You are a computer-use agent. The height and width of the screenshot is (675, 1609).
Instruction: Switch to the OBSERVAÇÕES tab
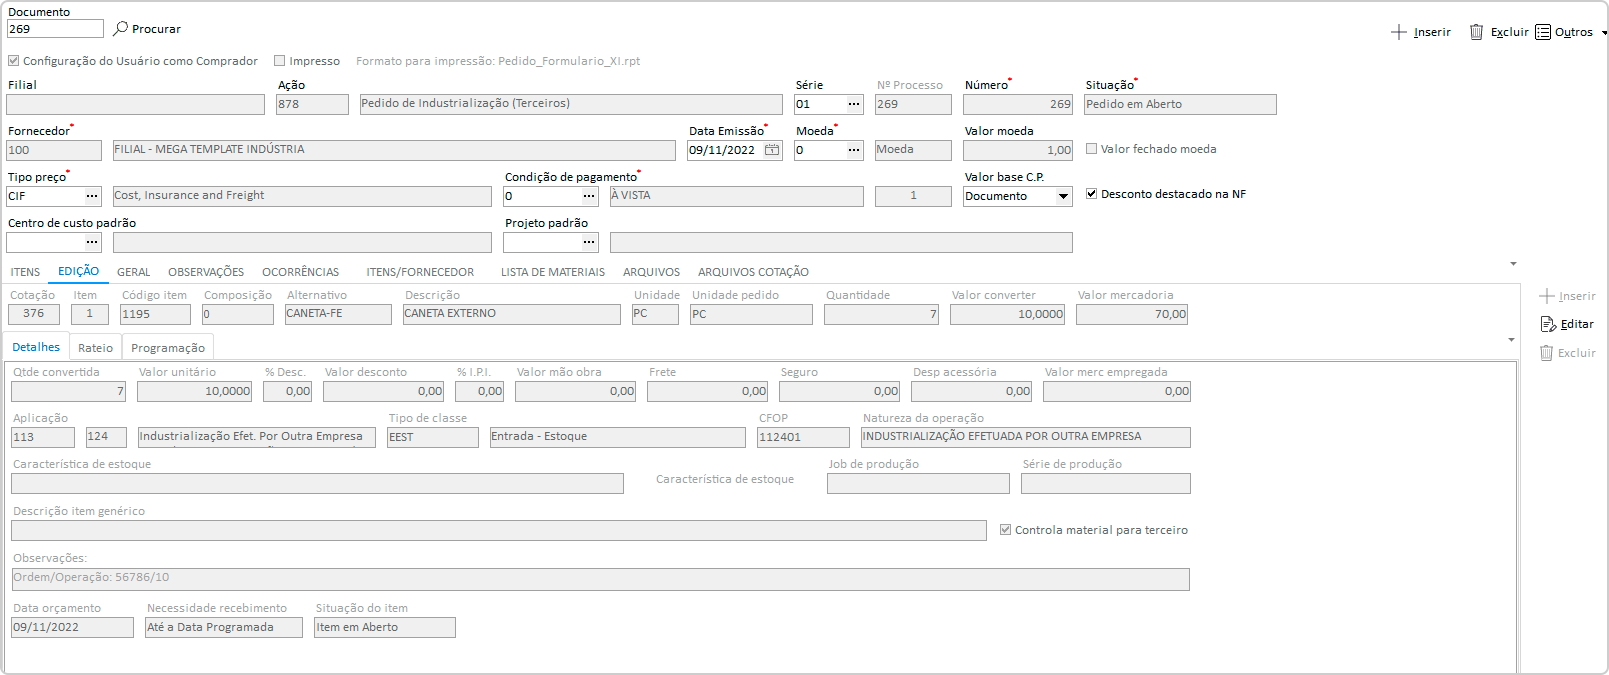point(206,272)
